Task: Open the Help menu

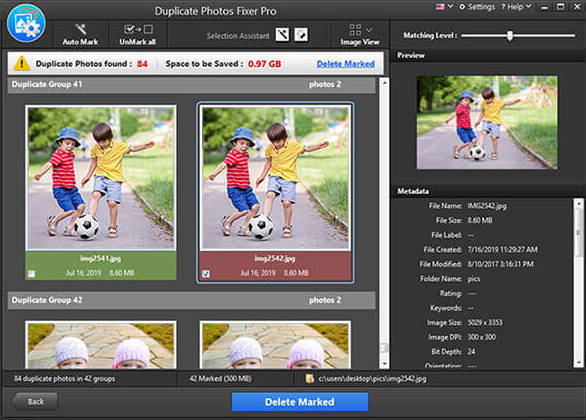Action: [516, 7]
